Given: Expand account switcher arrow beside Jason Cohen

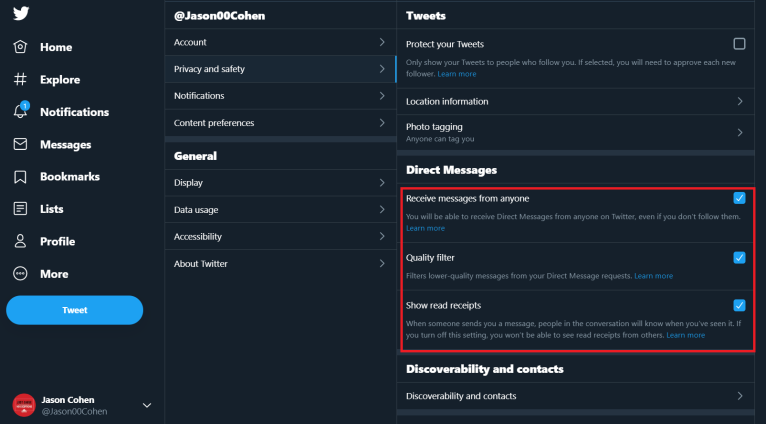Looking at the screenshot, I should pos(147,405).
